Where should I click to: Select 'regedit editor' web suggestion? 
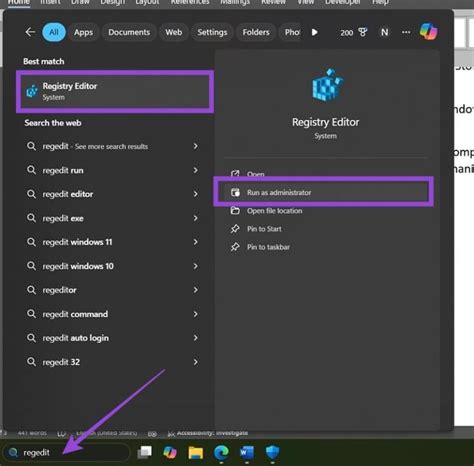pyautogui.click(x=68, y=194)
